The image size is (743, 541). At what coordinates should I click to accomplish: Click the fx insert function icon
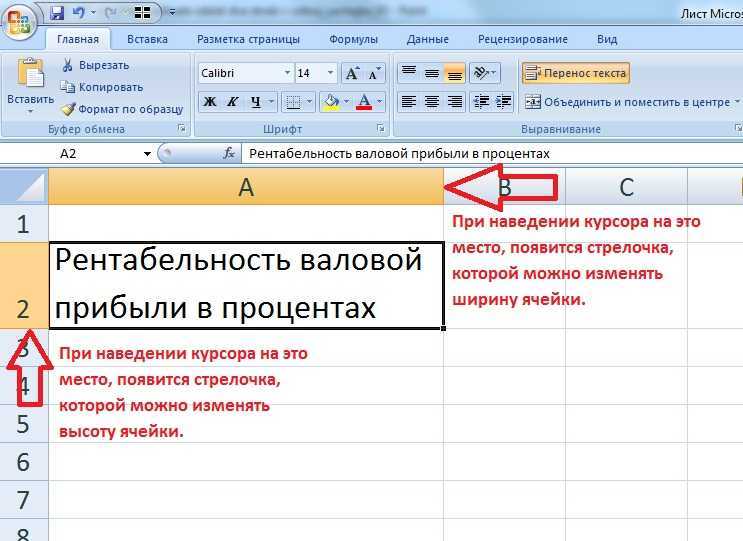(x=229, y=153)
